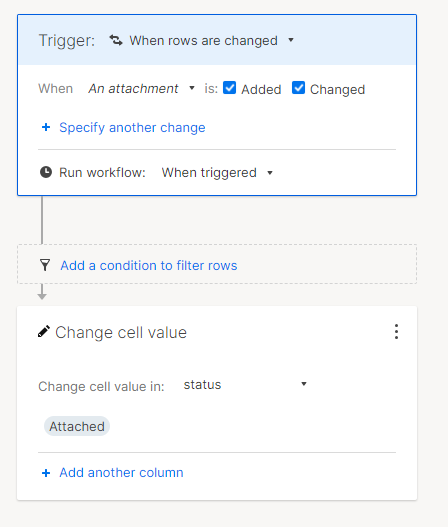The height and width of the screenshot is (527, 448).
Task: Click Add a condition to filter rows
Action: tap(149, 266)
